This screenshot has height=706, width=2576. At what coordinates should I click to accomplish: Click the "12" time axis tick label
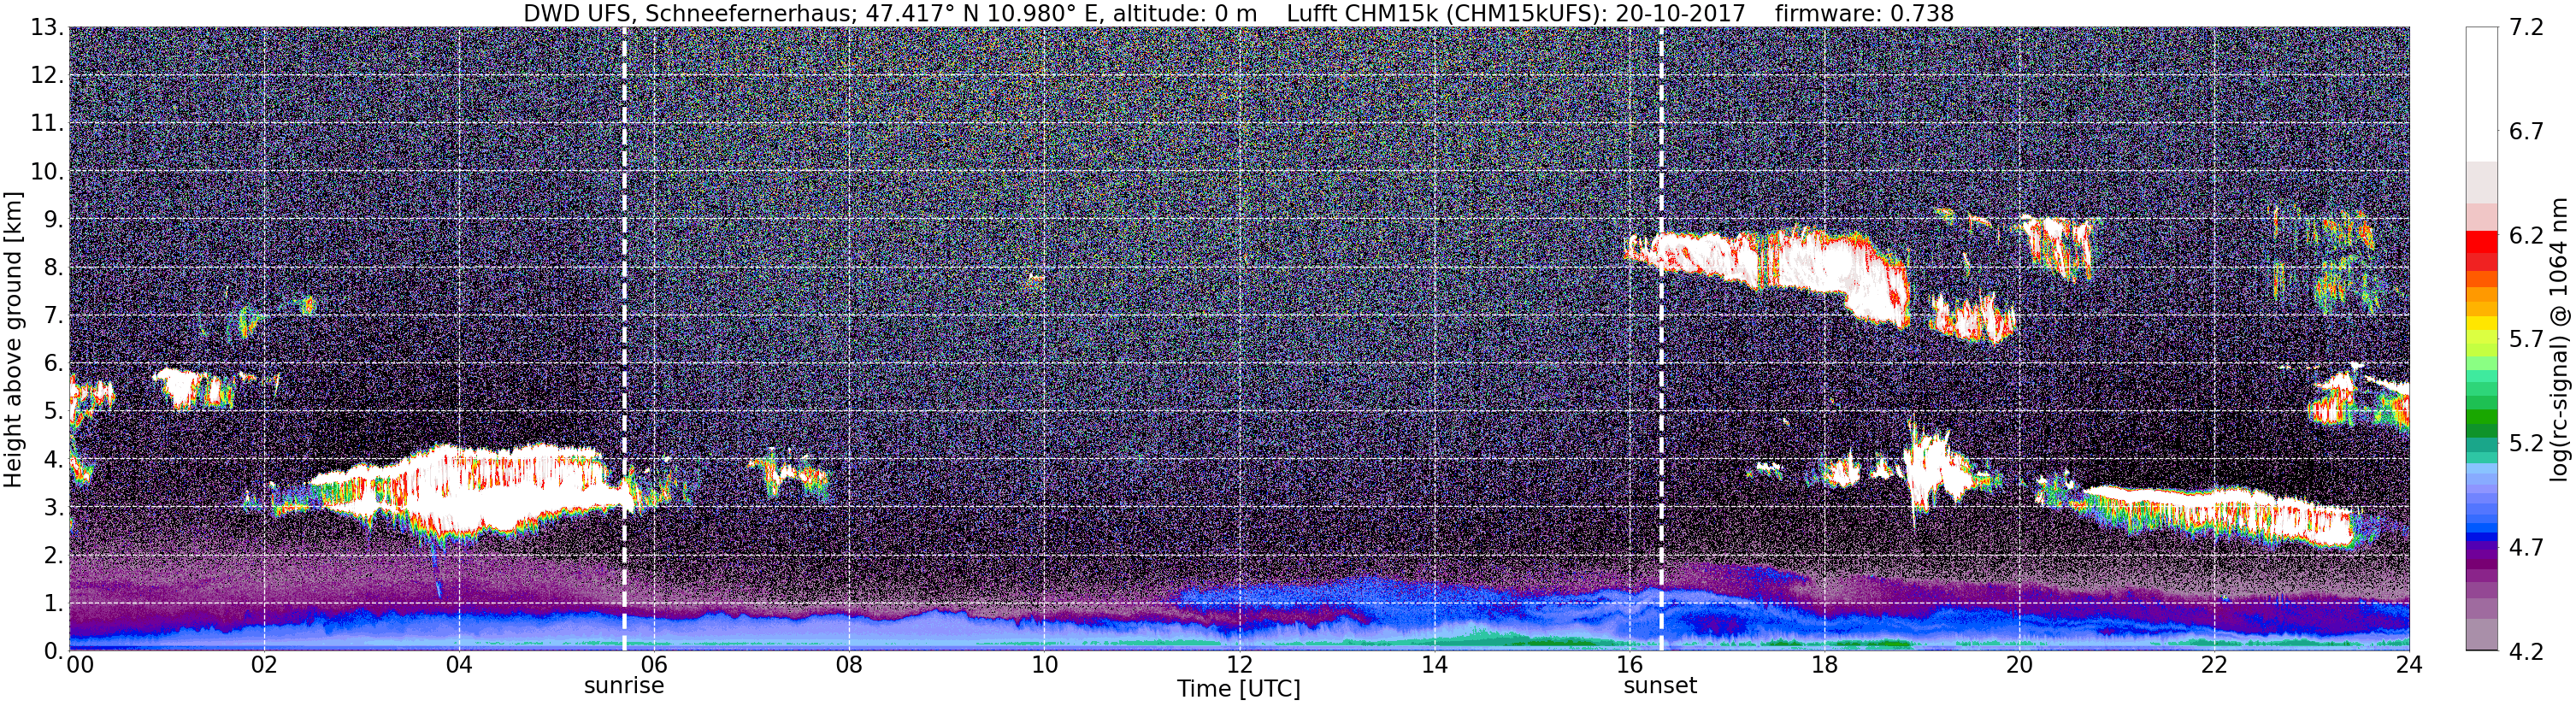click(1239, 665)
